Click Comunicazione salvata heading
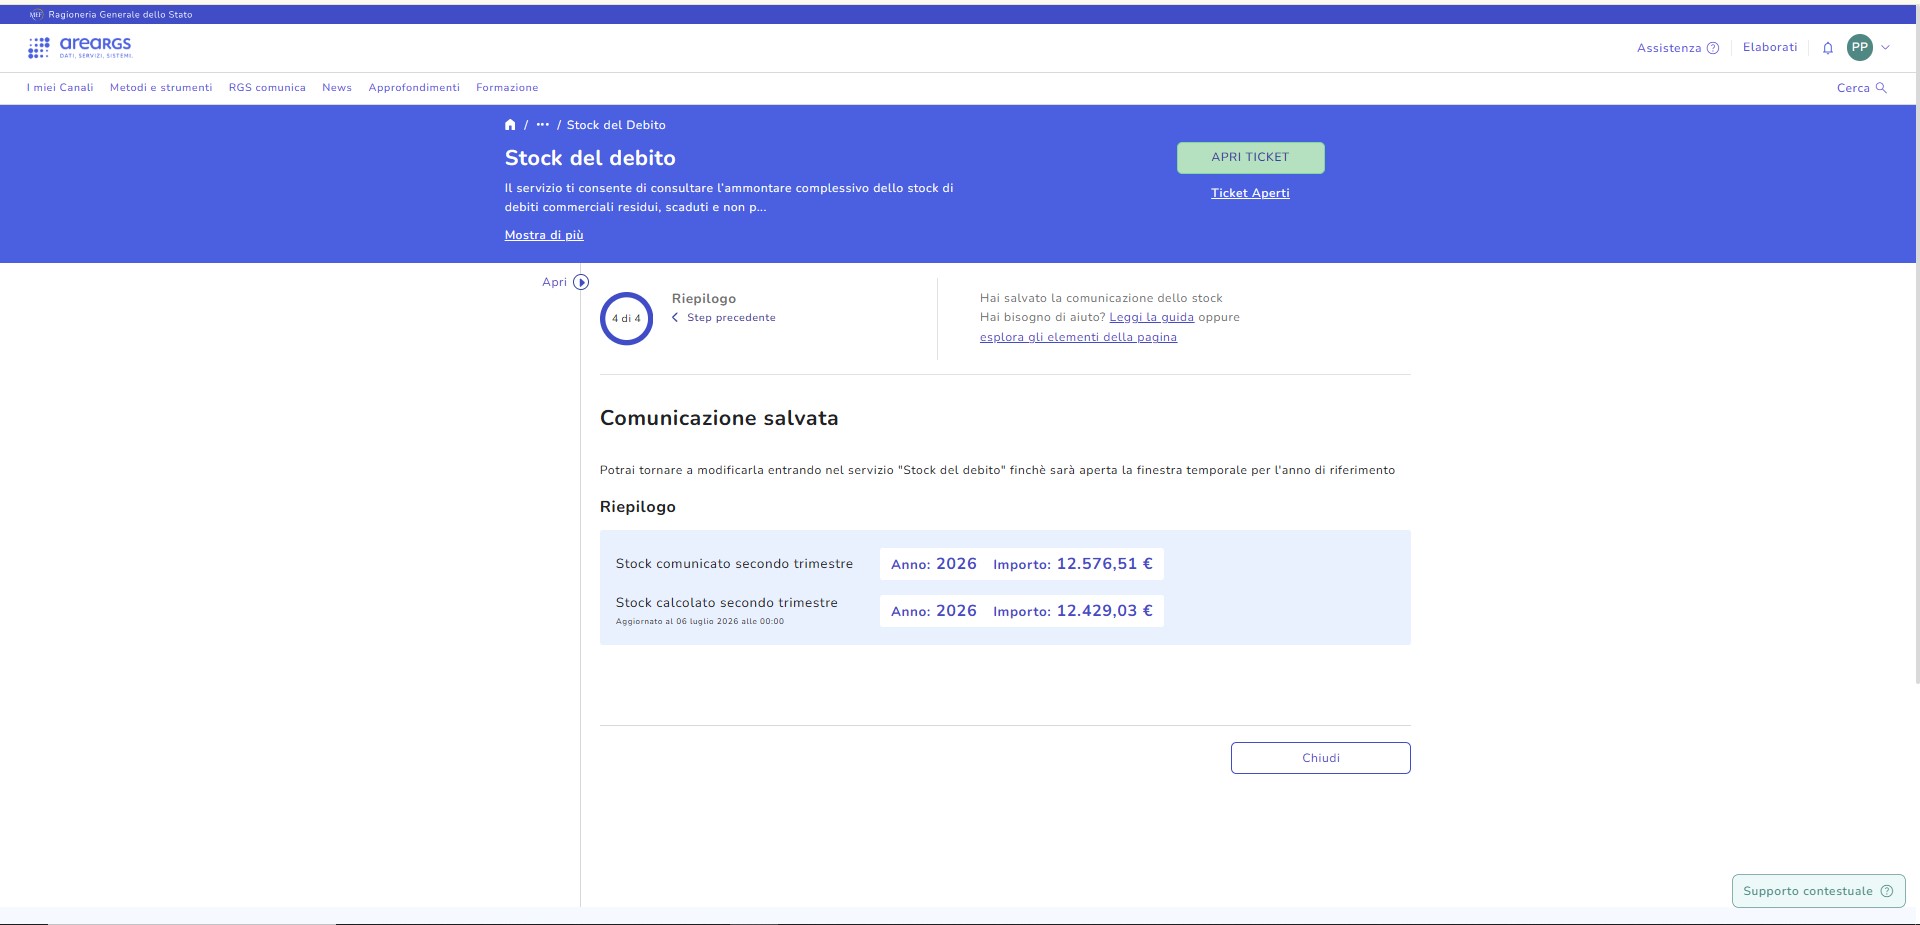The height and width of the screenshot is (925, 1920). (719, 418)
